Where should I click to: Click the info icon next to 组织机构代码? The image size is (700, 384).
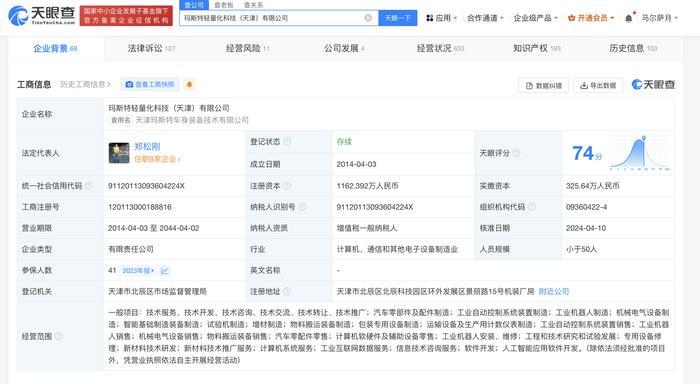(532, 207)
